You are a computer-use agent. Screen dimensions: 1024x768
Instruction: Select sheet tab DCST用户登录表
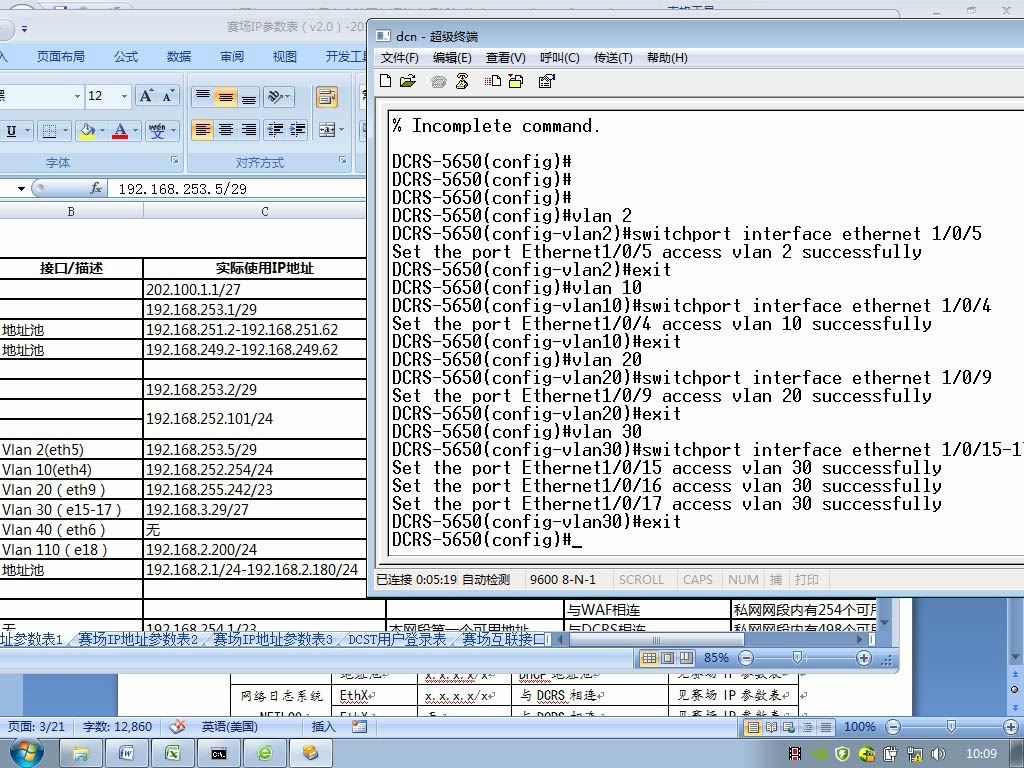[397, 639]
